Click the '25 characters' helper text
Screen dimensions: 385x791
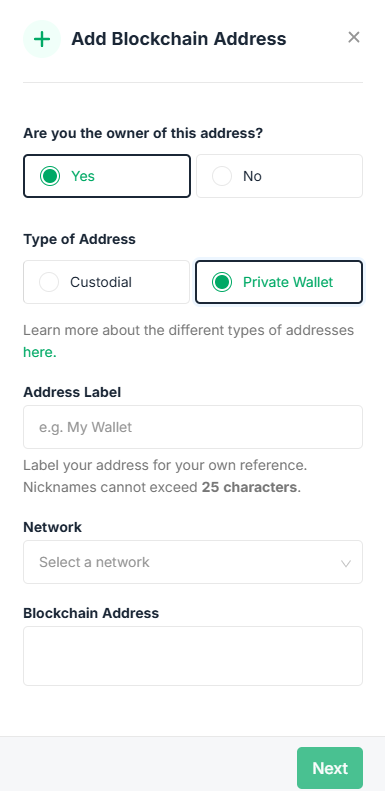249,487
